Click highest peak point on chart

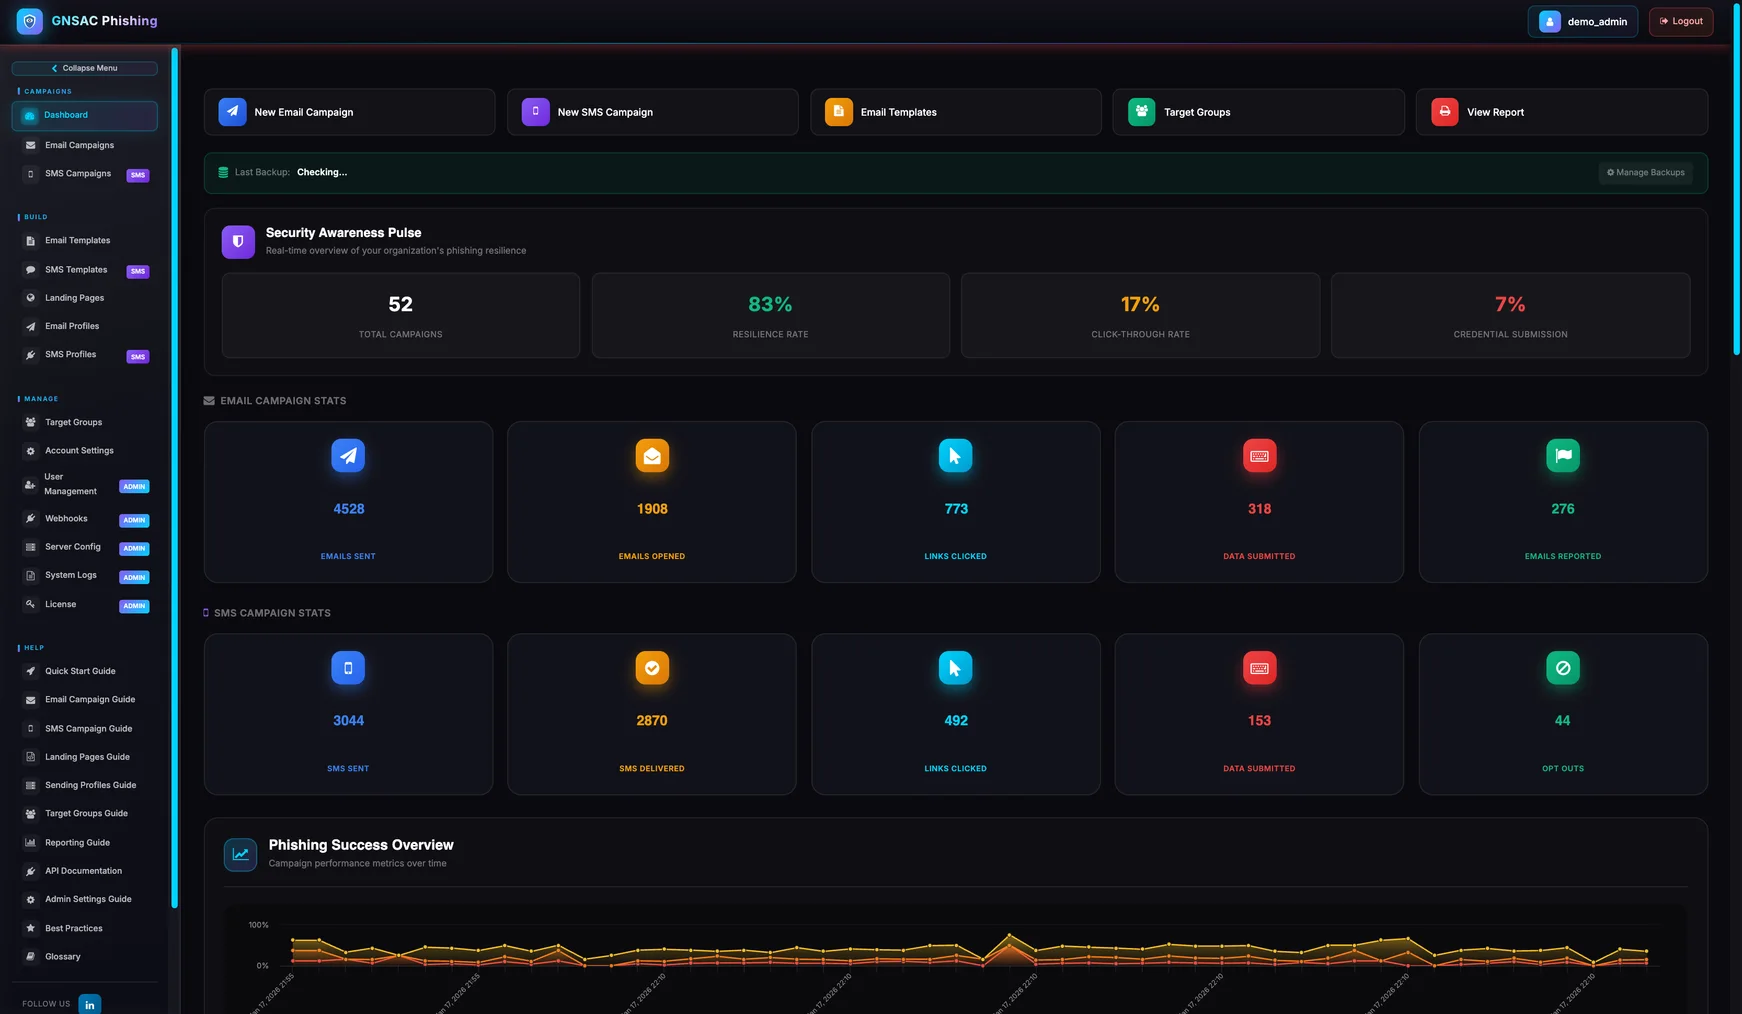point(1009,936)
